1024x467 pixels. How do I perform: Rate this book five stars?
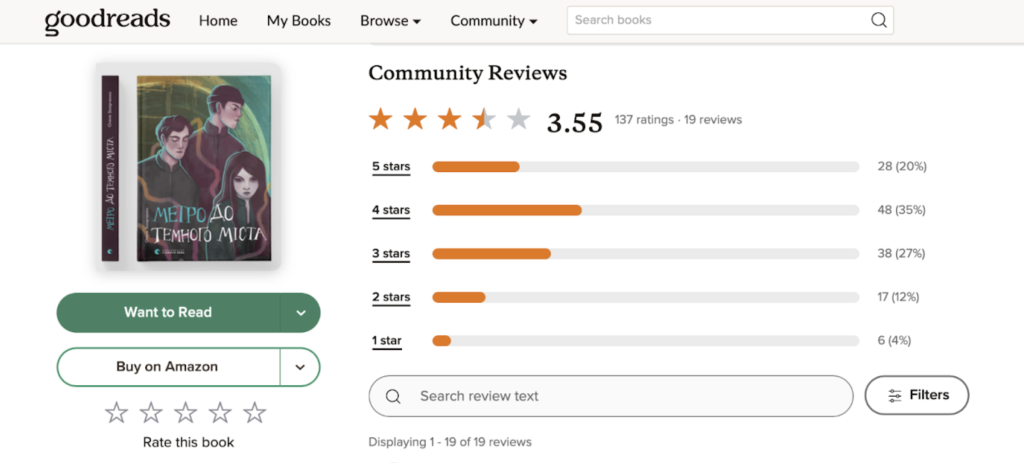255,412
